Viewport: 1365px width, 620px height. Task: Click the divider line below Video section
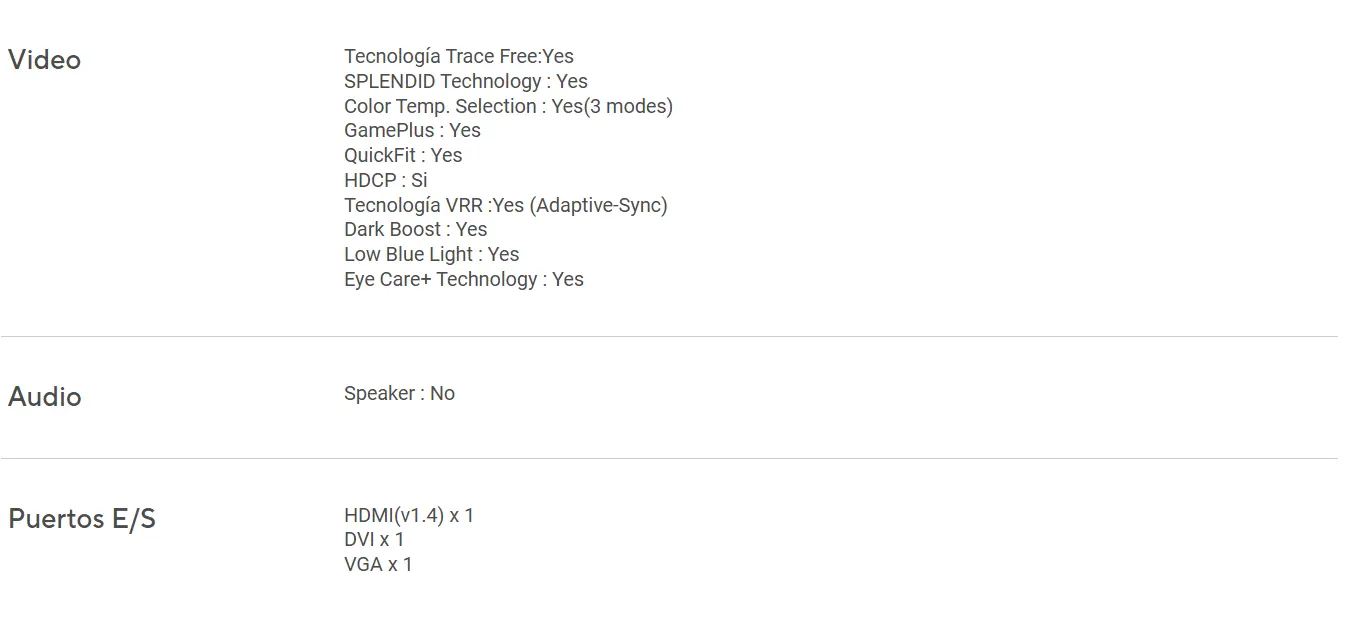click(x=669, y=337)
